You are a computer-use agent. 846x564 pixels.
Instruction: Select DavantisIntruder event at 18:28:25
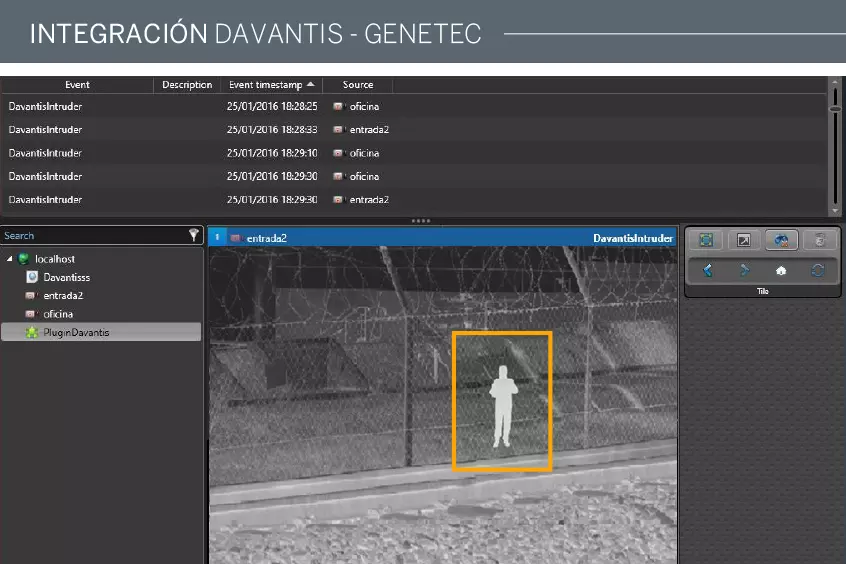click(413, 106)
